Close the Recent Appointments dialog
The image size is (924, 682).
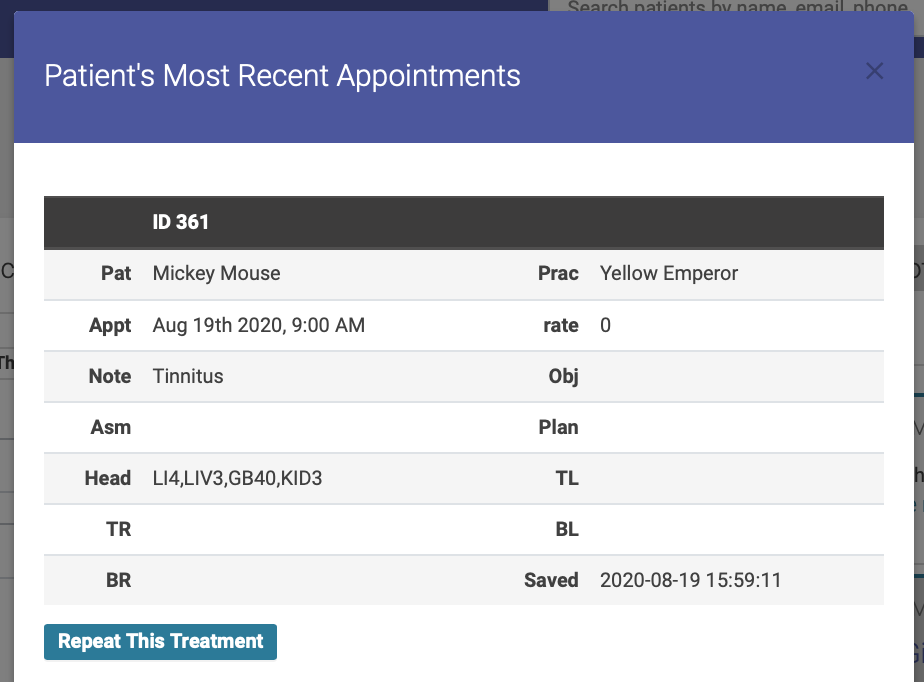tap(874, 71)
